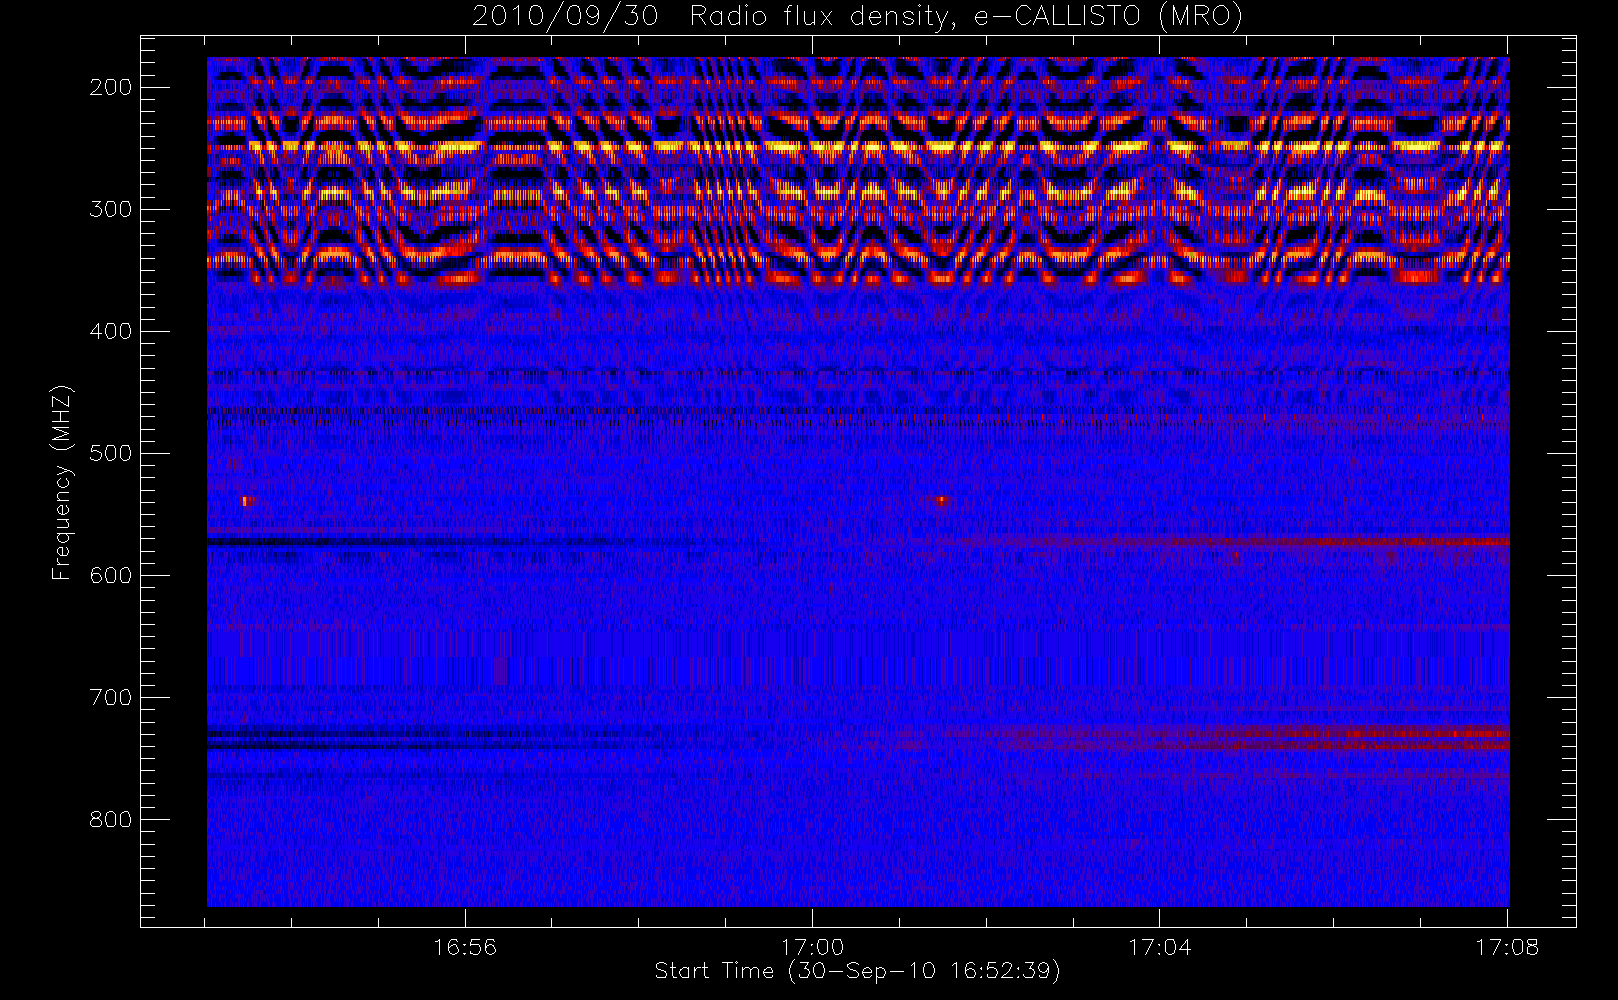The image size is (1618, 1000).
Task: Click the 'Frequency (MHZ)' y-axis label
Action: 62,482
